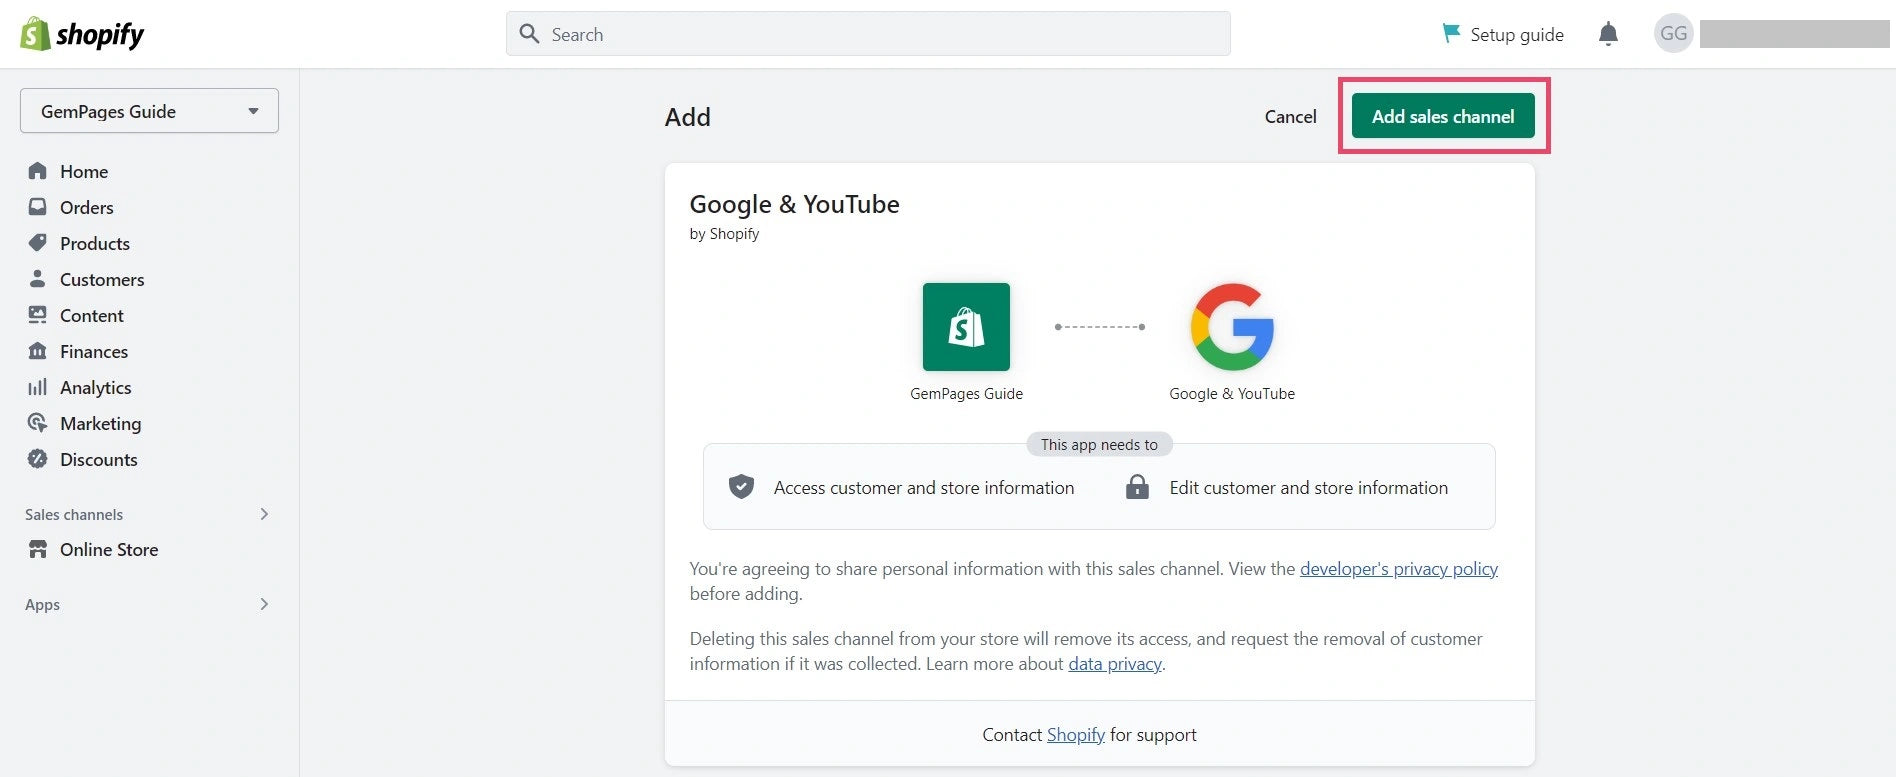Click the Finances bank icon
This screenshot has width=1896, height=777.
tap(38, 351)
